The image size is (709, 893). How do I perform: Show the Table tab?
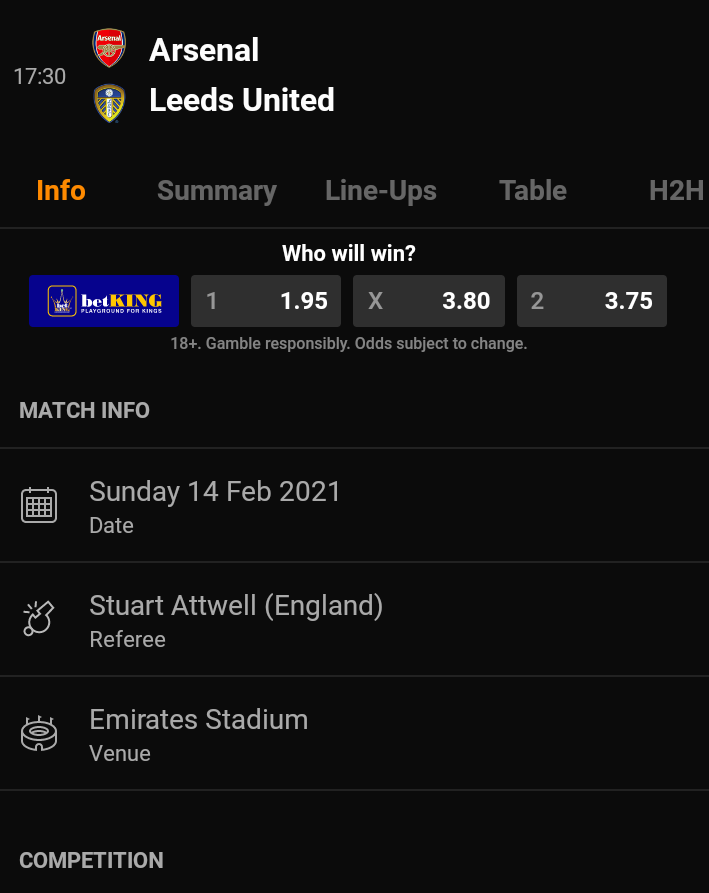click(x=533, y=191)
